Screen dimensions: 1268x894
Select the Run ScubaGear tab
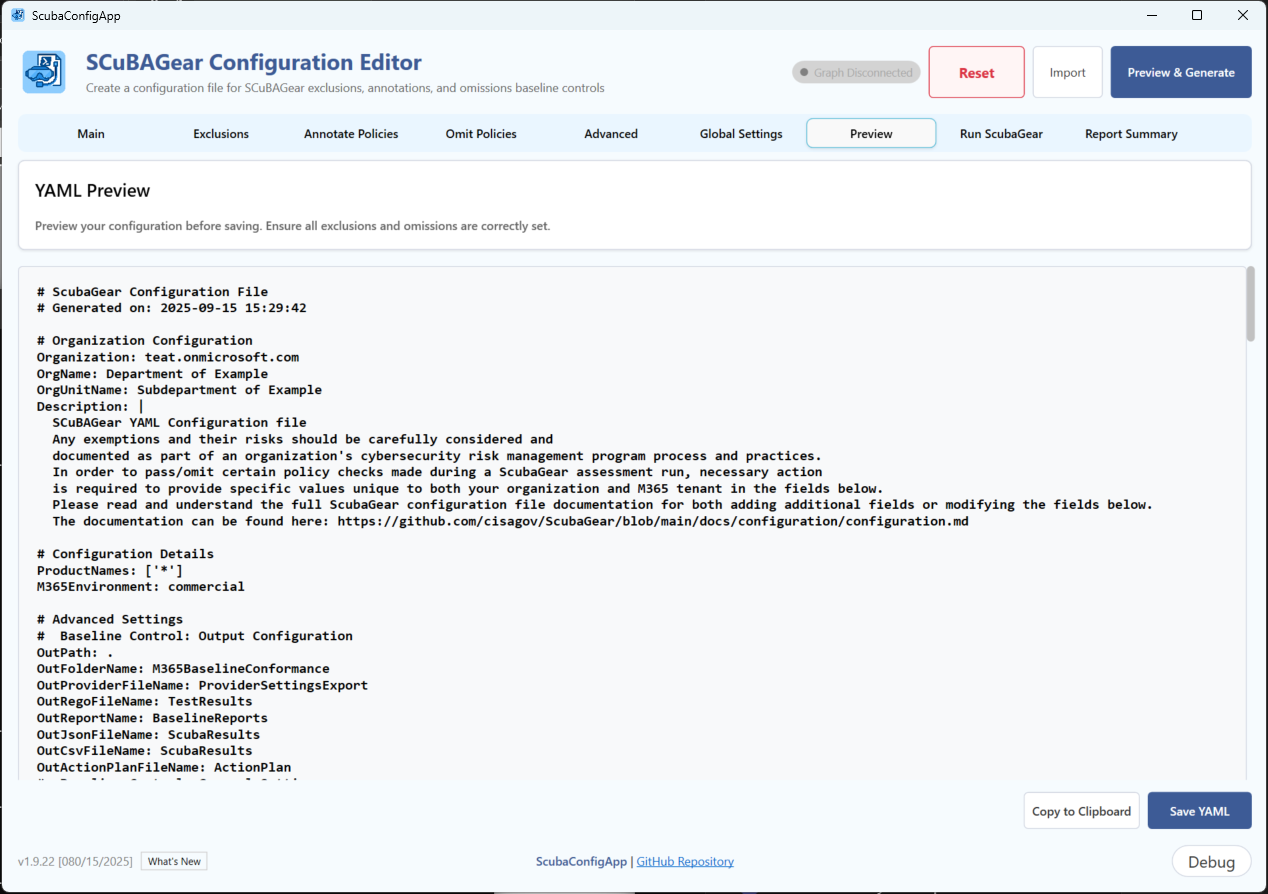pos(1001,134)
